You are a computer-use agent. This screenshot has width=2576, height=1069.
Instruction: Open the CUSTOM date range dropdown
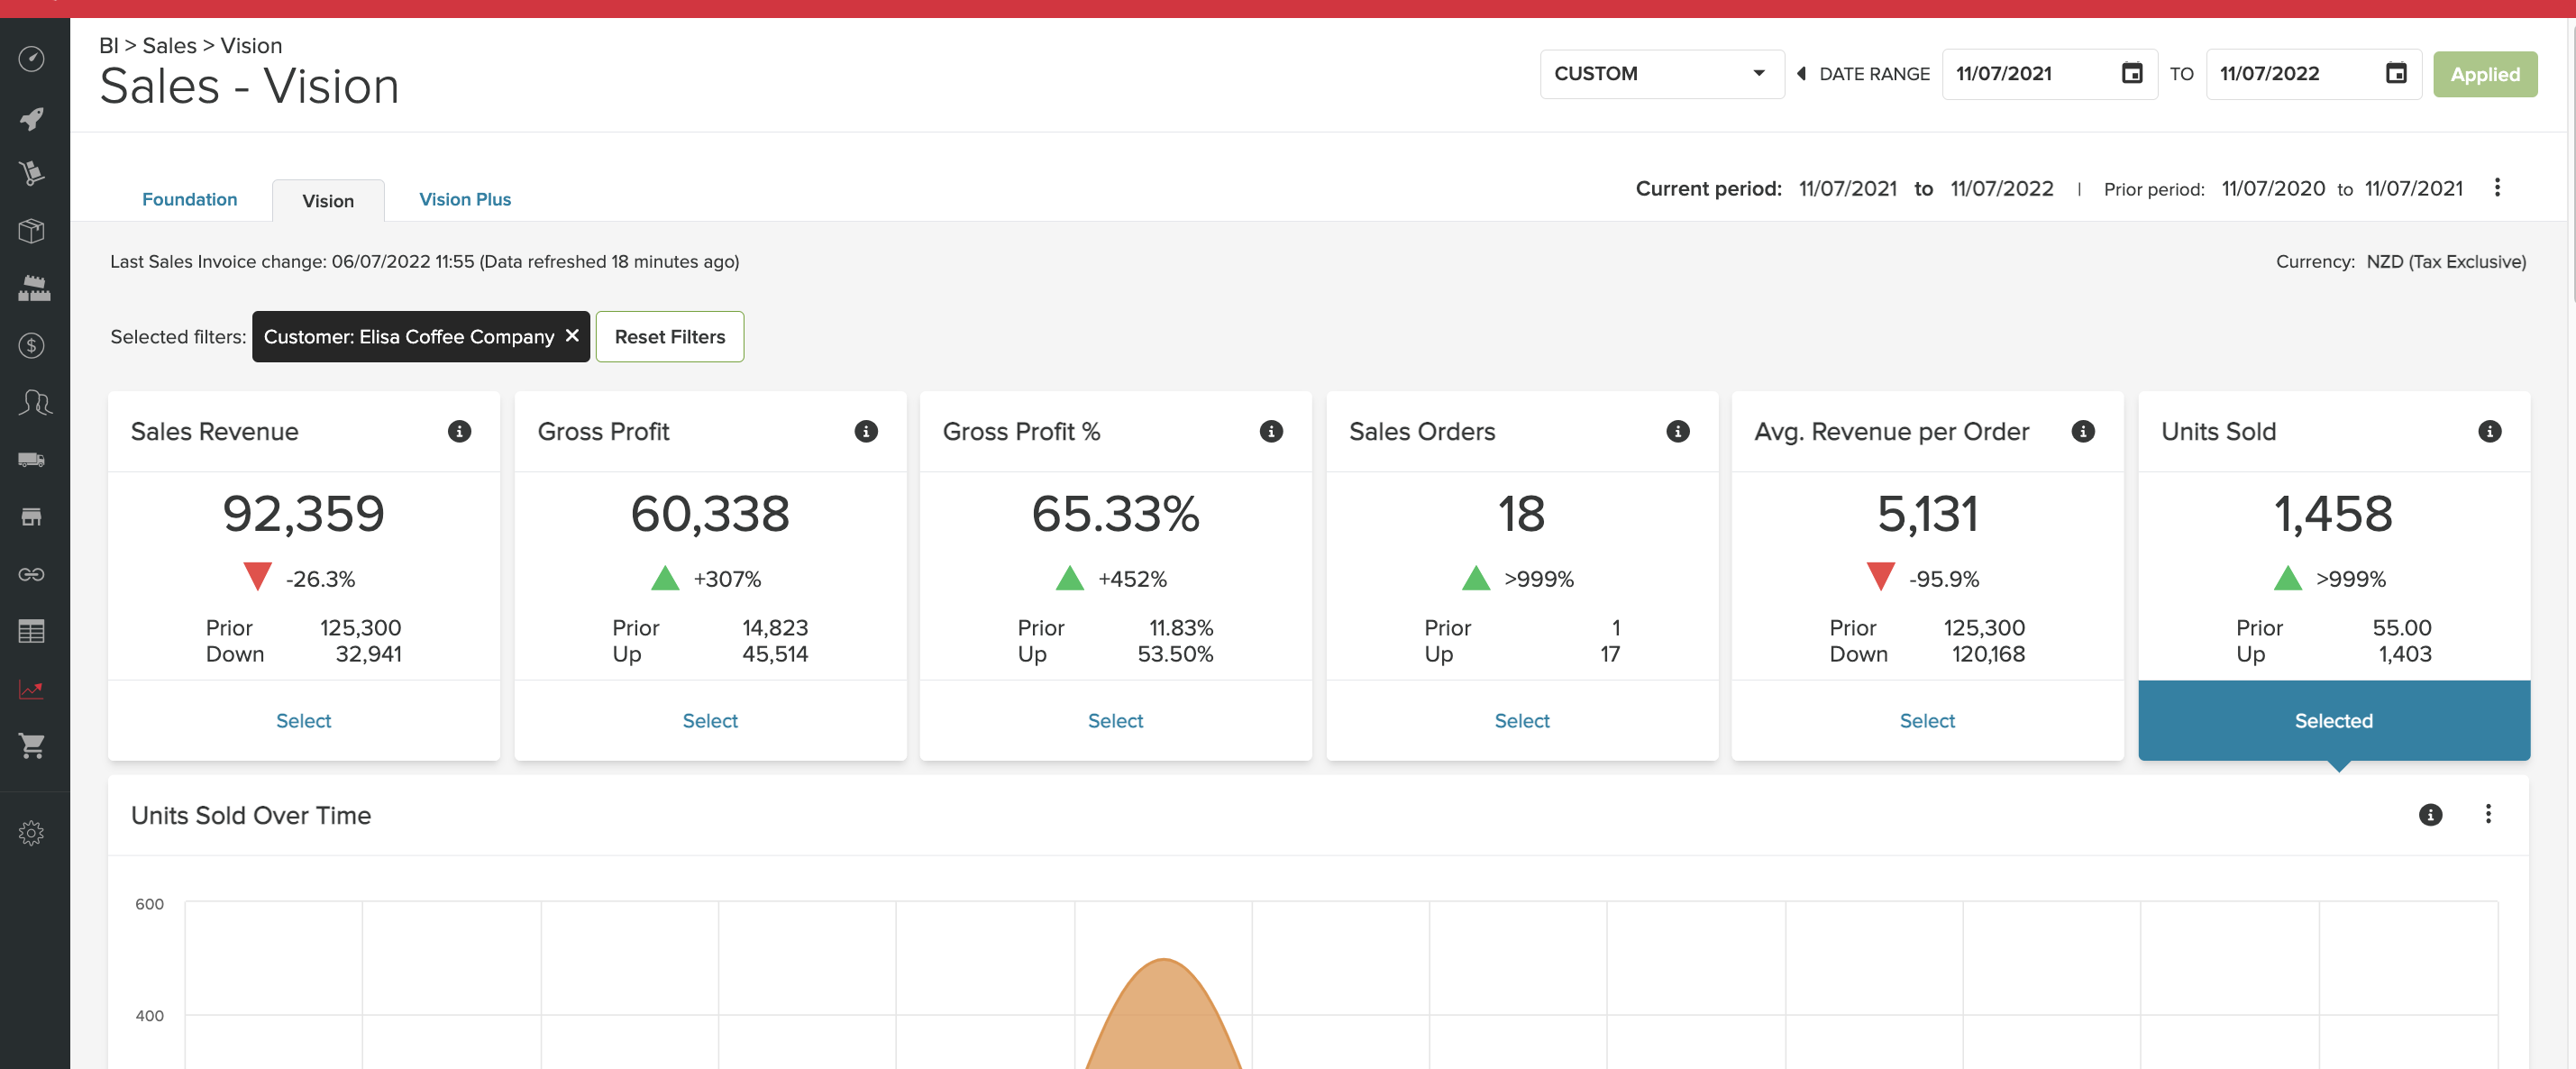[x=1661, y=73]
